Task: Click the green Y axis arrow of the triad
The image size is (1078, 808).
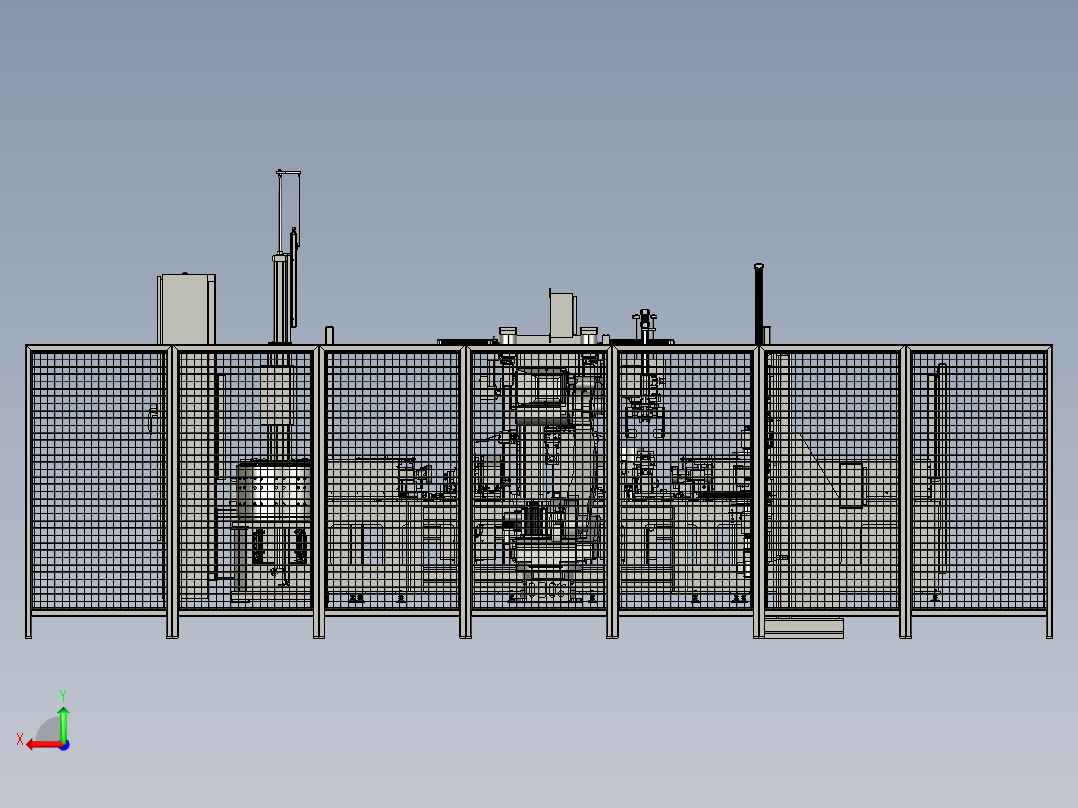Action: point(63,724)
